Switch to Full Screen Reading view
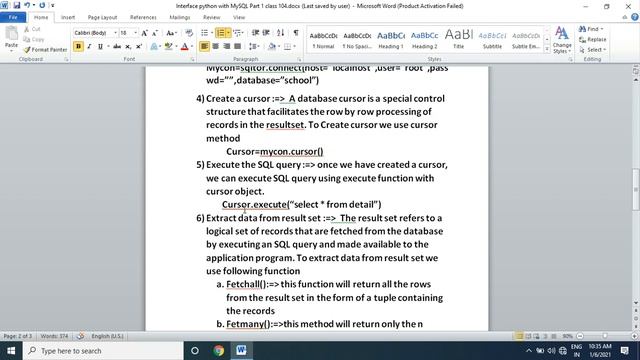This screenshot has width=640, height=360. click(x=528, y=336)
